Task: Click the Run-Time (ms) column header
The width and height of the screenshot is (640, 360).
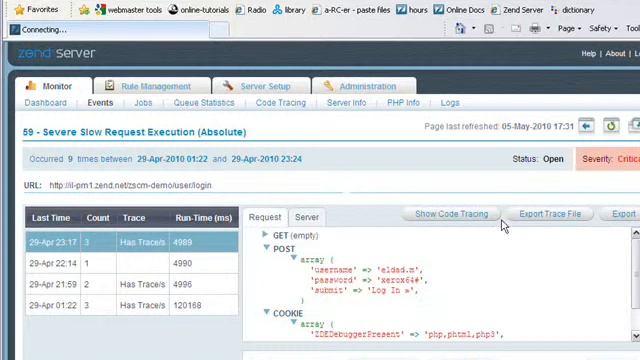Action: coord(204,218)
